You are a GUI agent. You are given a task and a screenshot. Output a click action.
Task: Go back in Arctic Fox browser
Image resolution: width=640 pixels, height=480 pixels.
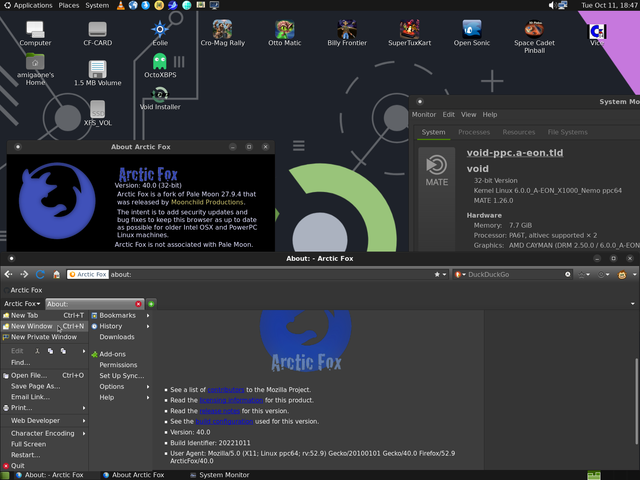(8, 275)
